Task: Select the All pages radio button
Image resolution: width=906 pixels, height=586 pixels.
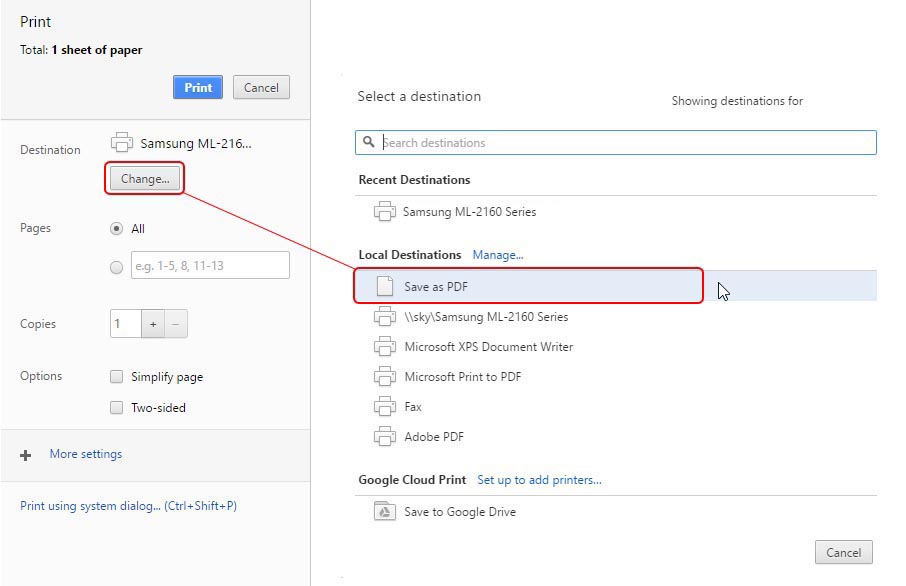Action: (117, 229)
